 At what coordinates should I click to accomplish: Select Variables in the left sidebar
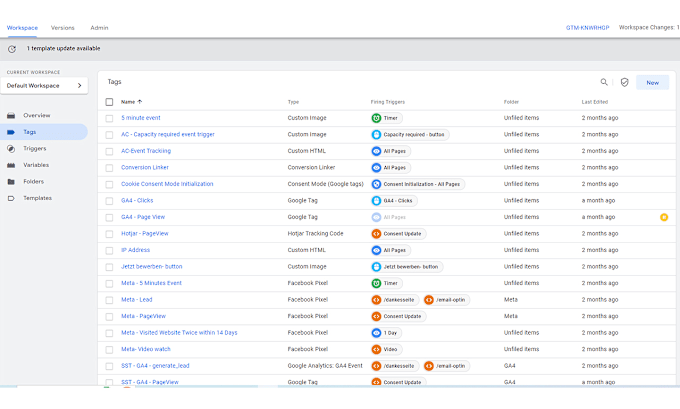36,165
